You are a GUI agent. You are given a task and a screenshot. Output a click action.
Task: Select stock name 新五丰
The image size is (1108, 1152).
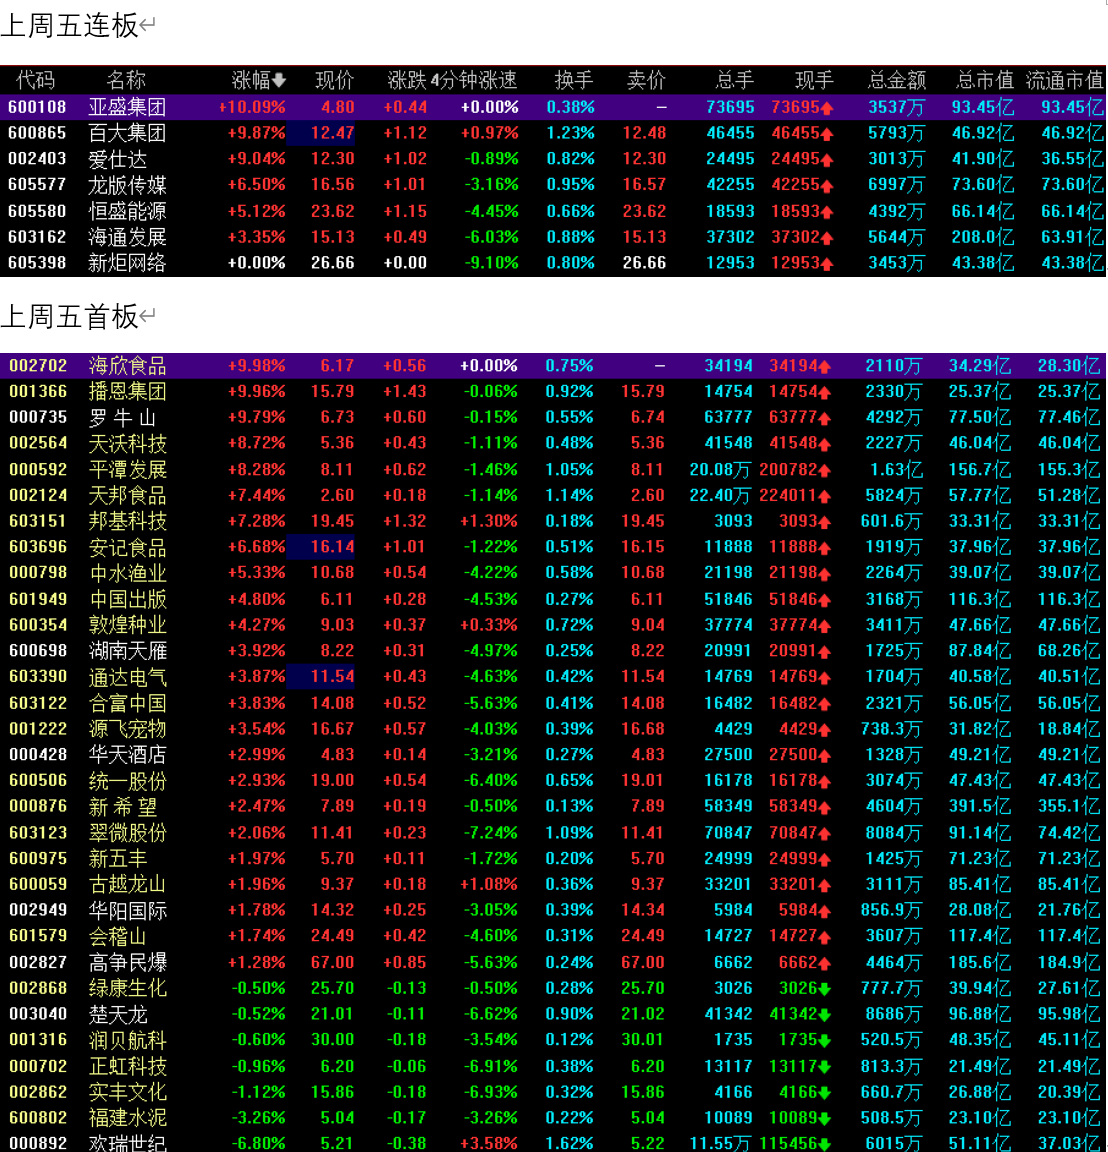tap(118, 859)
